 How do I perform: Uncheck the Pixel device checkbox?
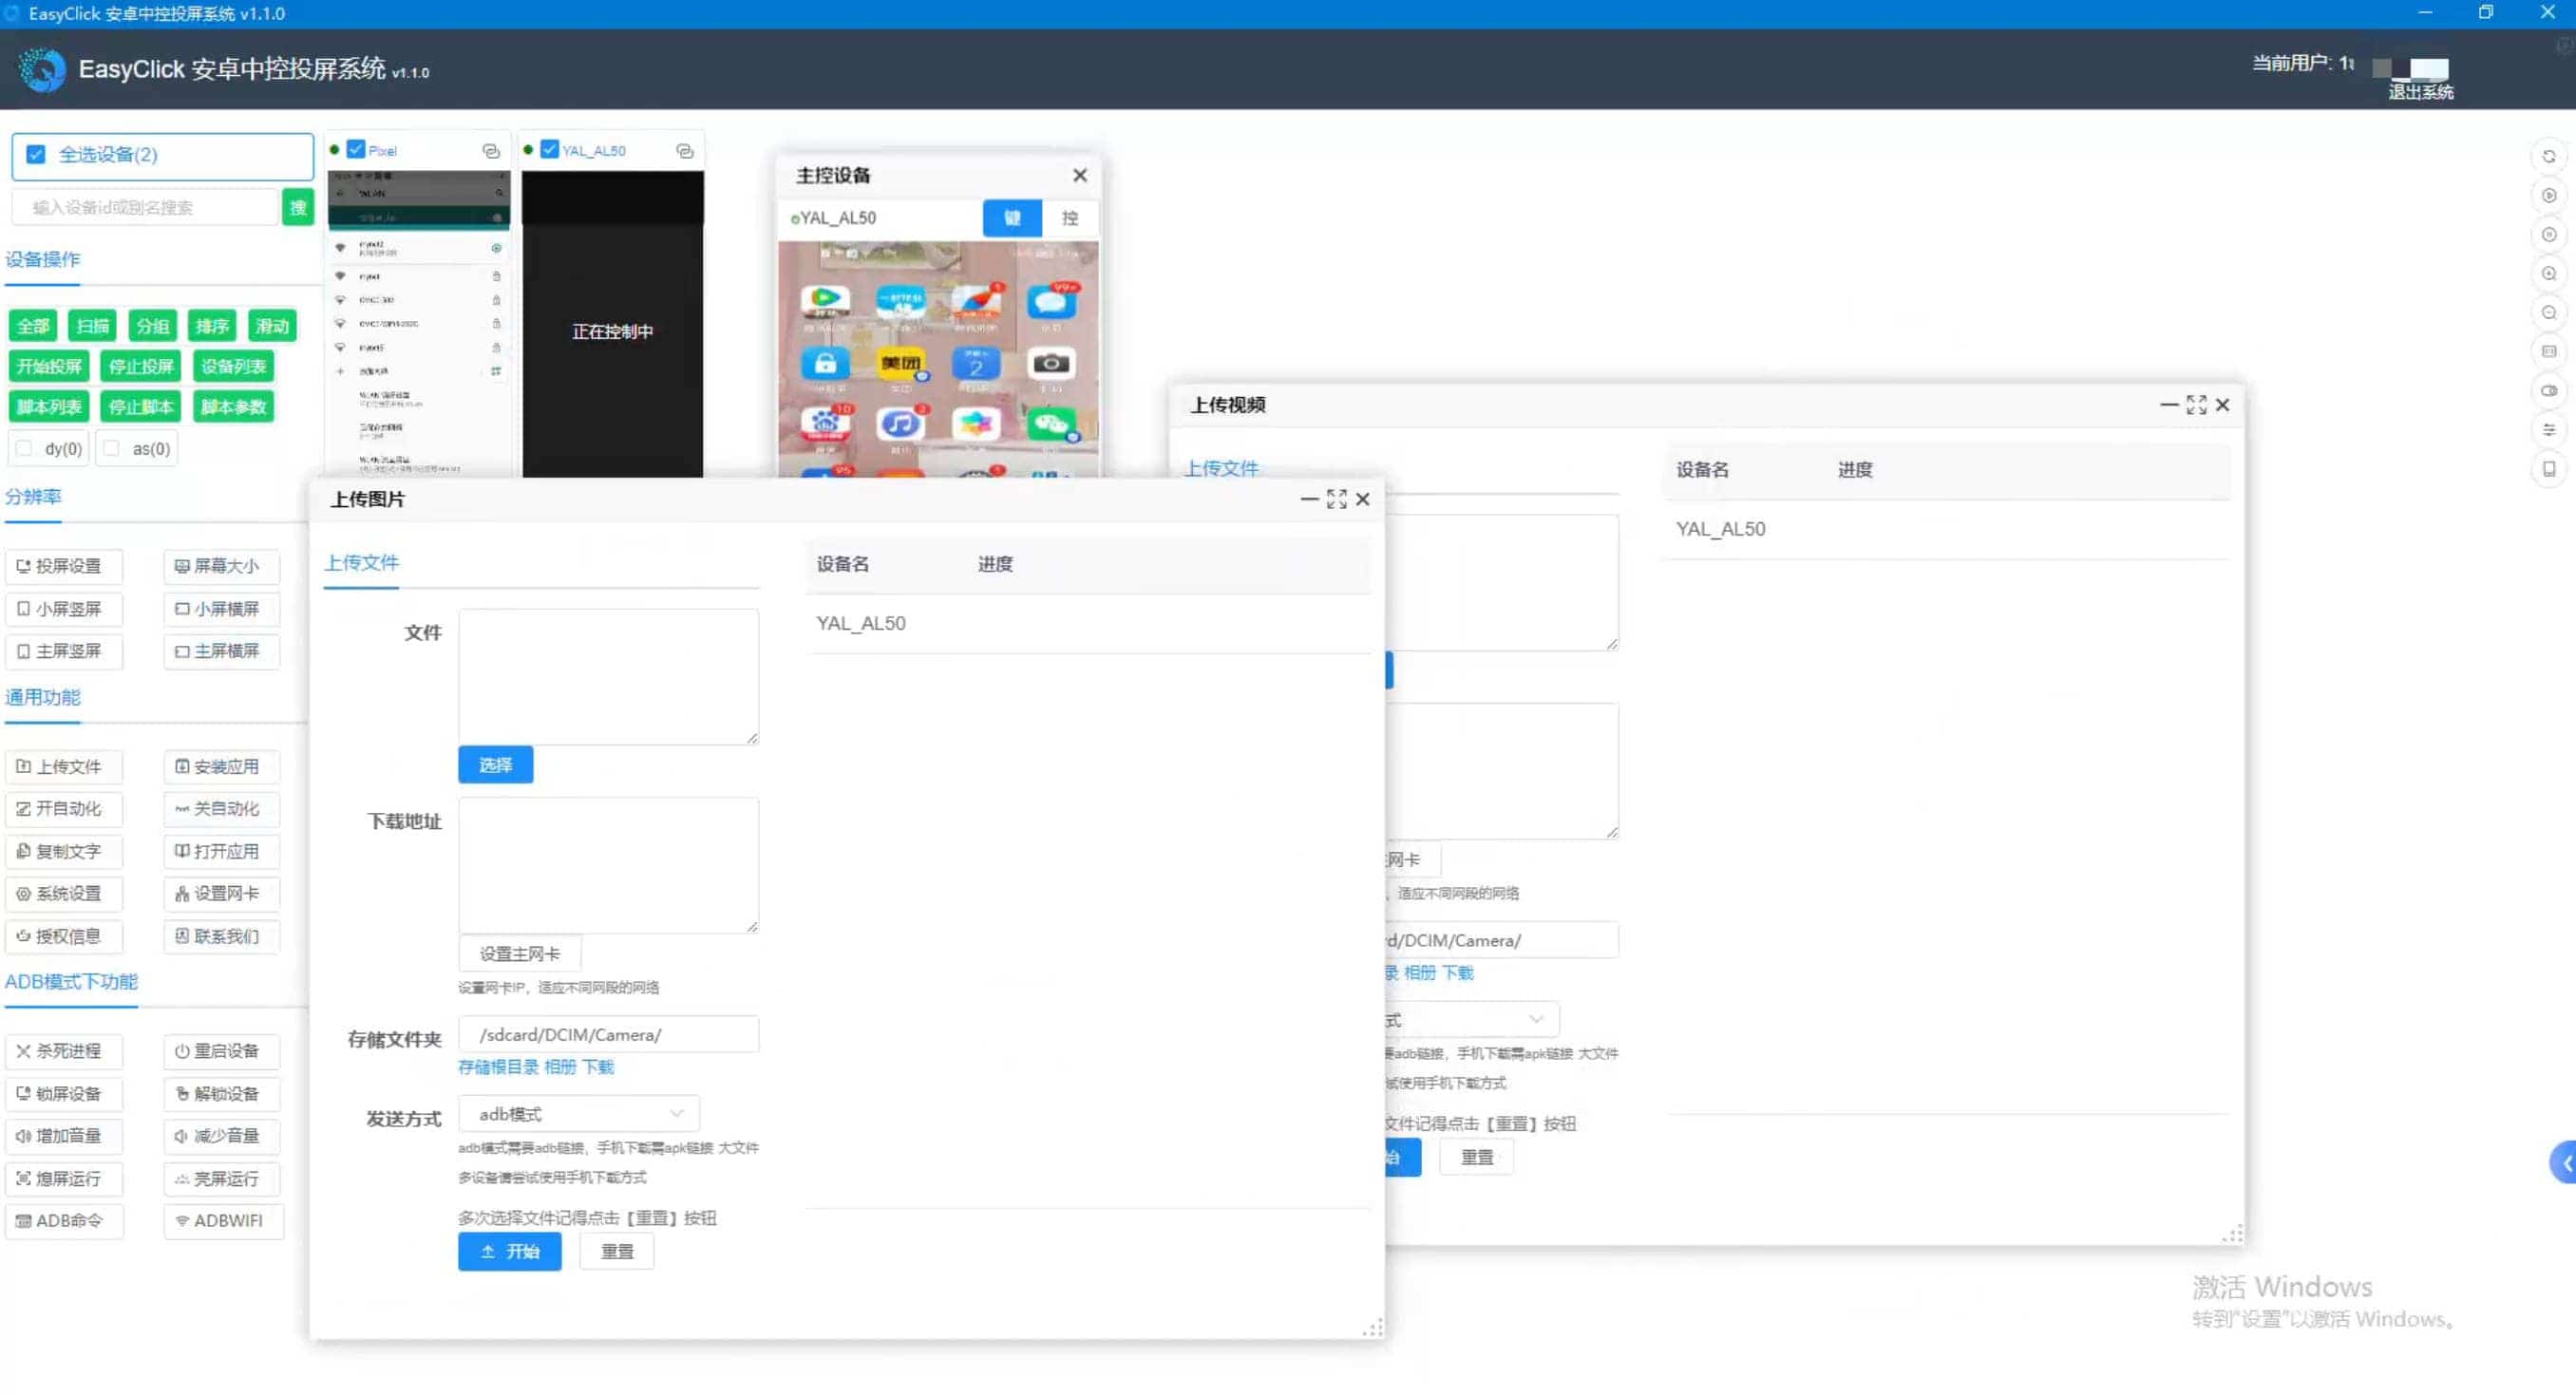(x=356, y=150)
